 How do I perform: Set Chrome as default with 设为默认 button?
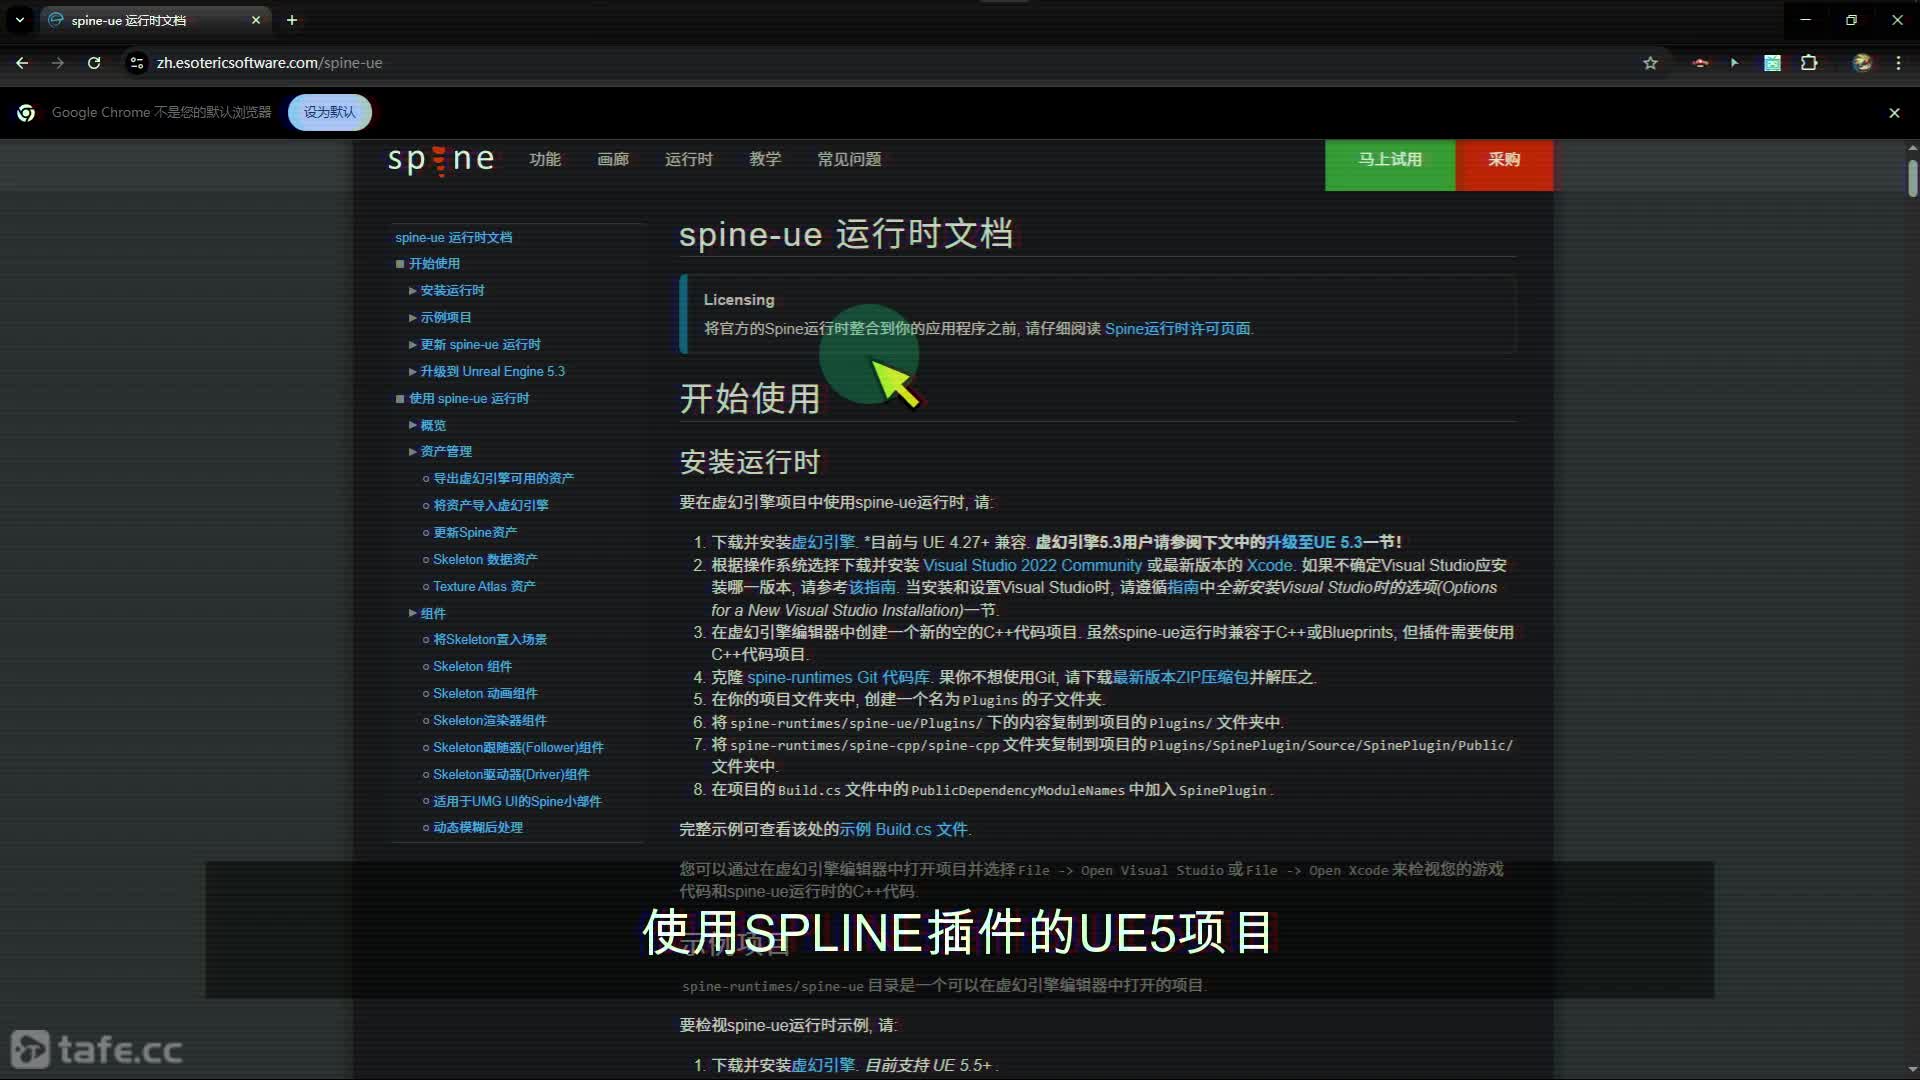(x=329, y=112)
